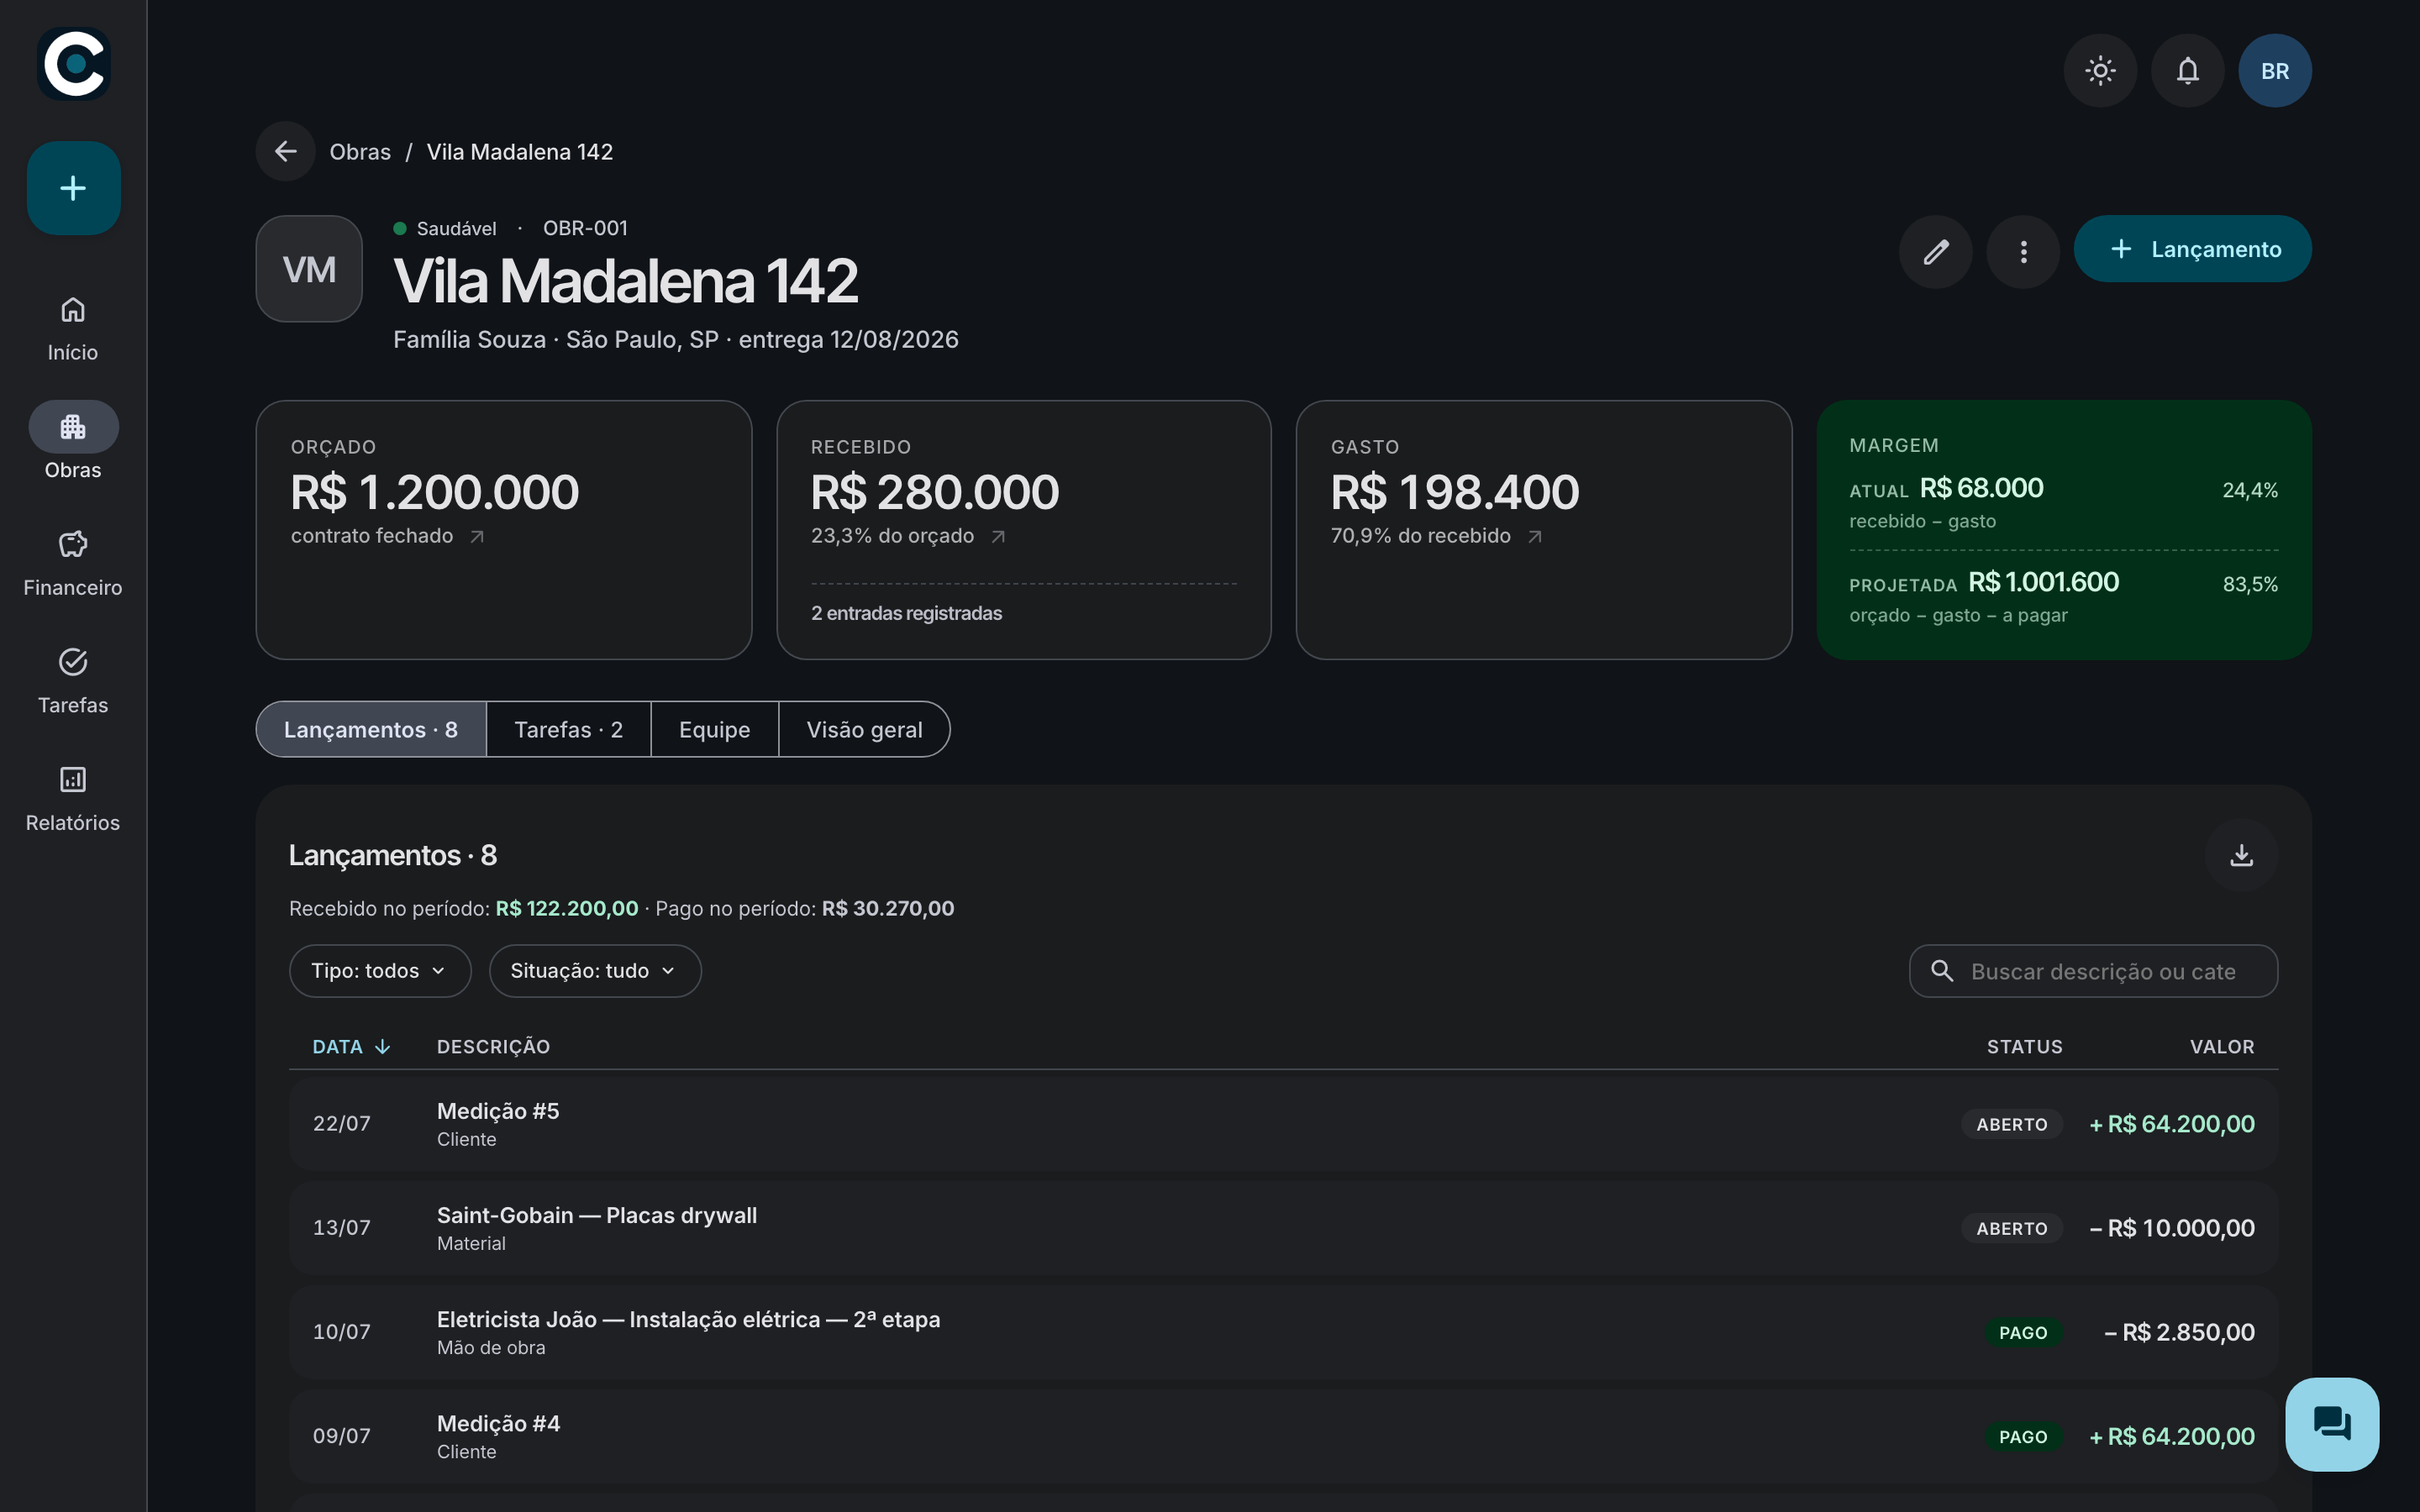Toggle light theme with the sun icon

(x=2100, y=71)
